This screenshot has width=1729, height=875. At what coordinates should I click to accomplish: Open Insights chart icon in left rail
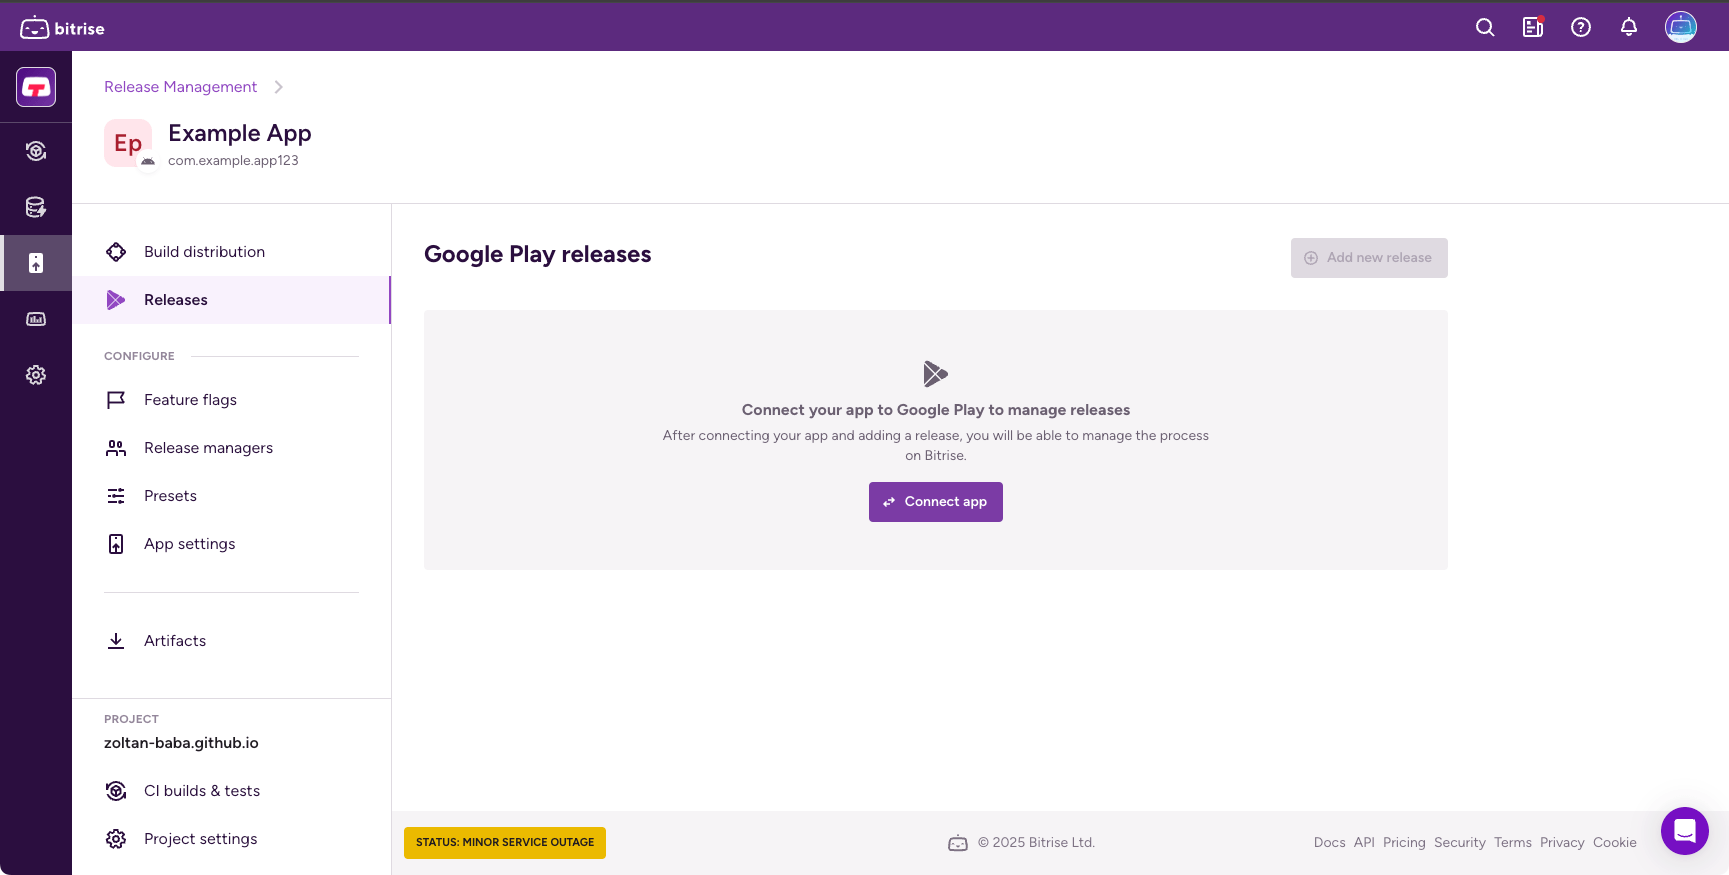pyautogui.click(x=36, y=319)
